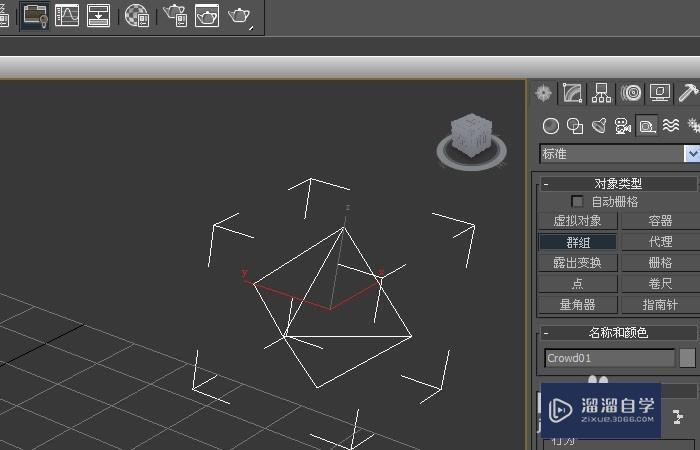Switch to the Motion command panel

pyautogui.click(x=631, y=93)
